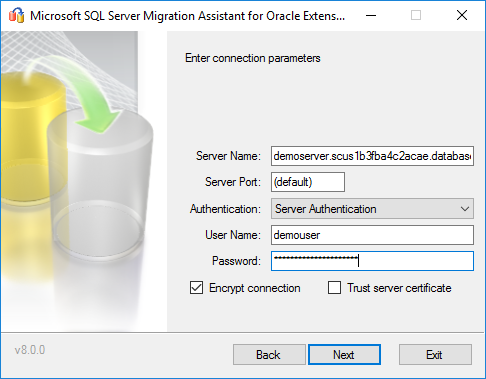
Task: Click the 'Server Name:' label
Action: click(x=228, y=156)
